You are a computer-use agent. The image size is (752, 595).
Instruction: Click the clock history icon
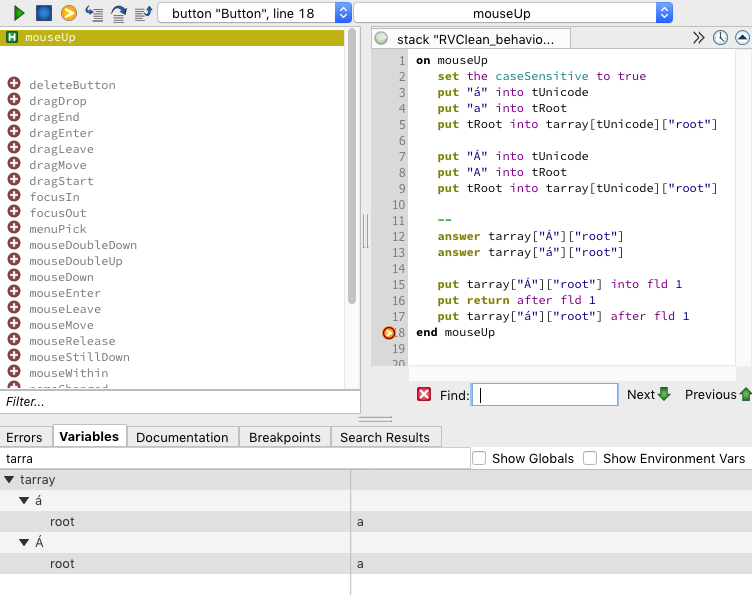720,38
